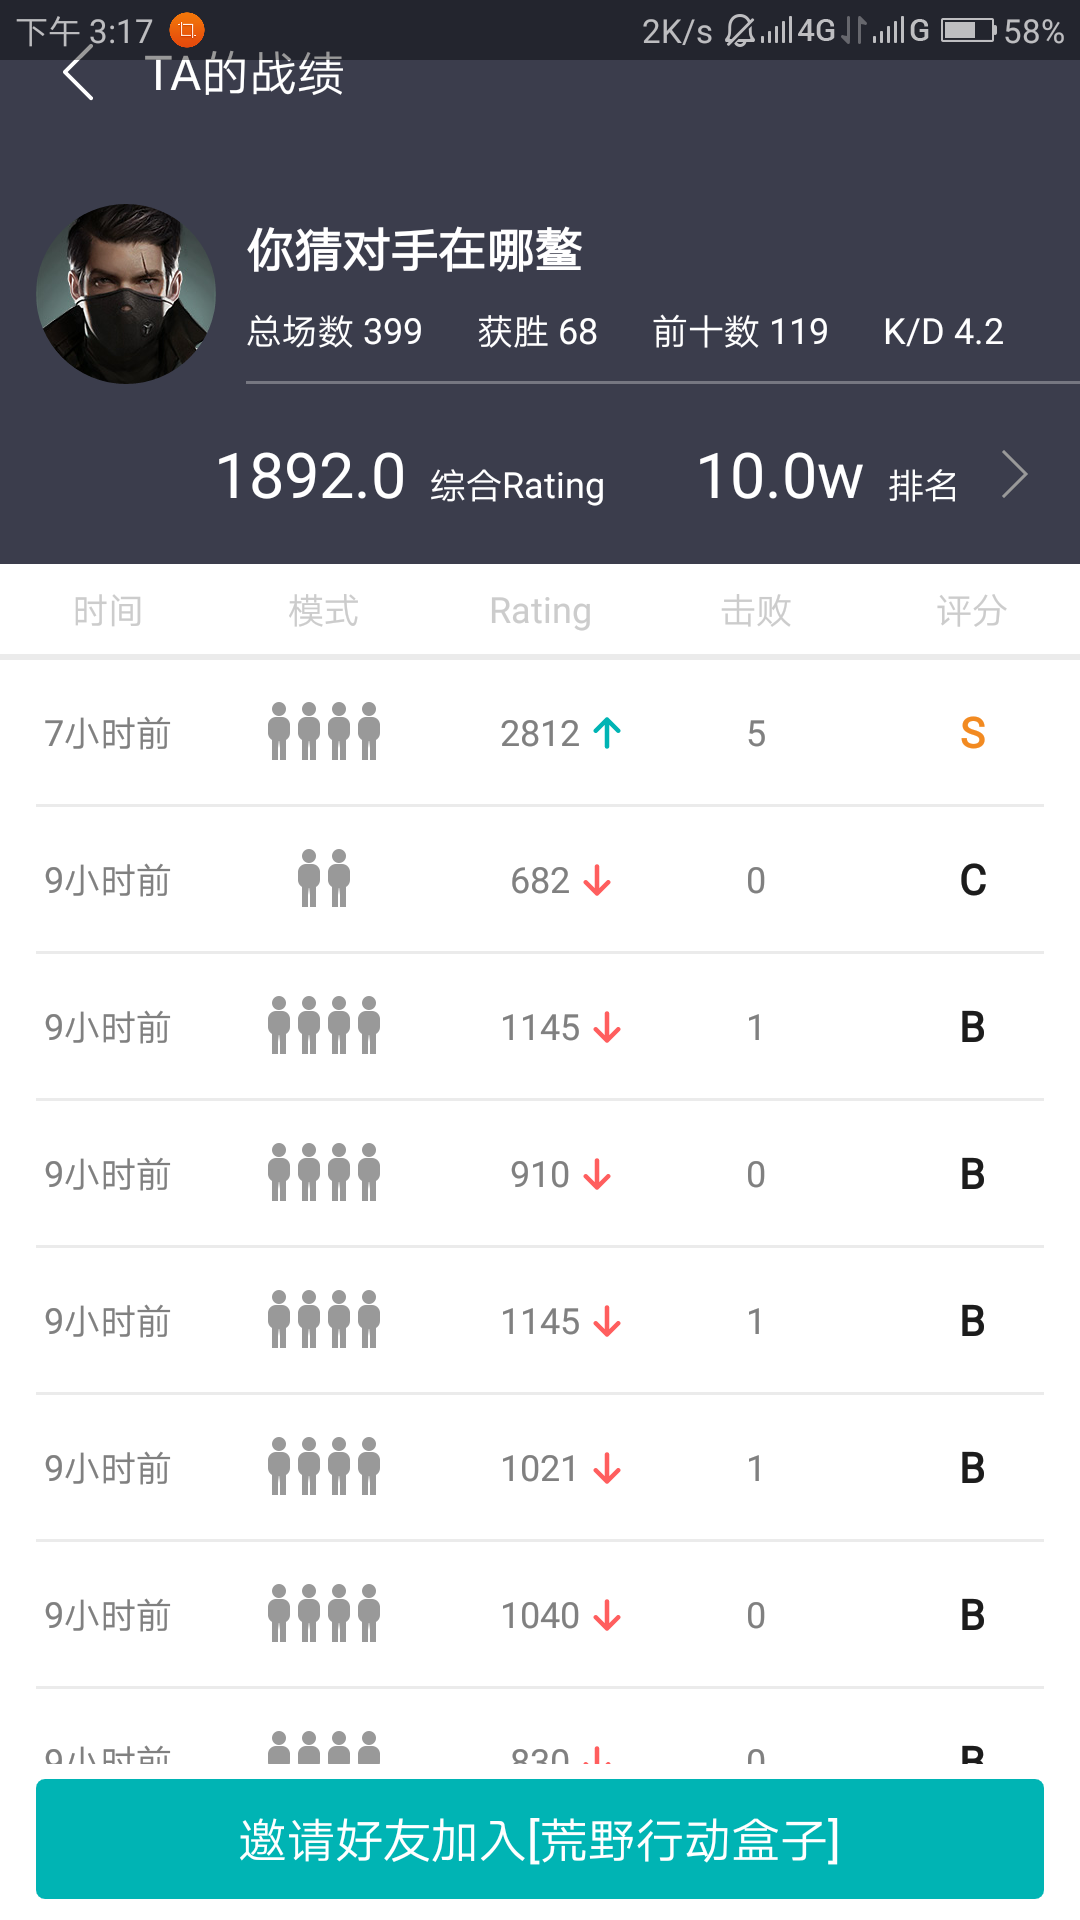Tap the red down arrow beside 1040

(x=607, y=1615)
